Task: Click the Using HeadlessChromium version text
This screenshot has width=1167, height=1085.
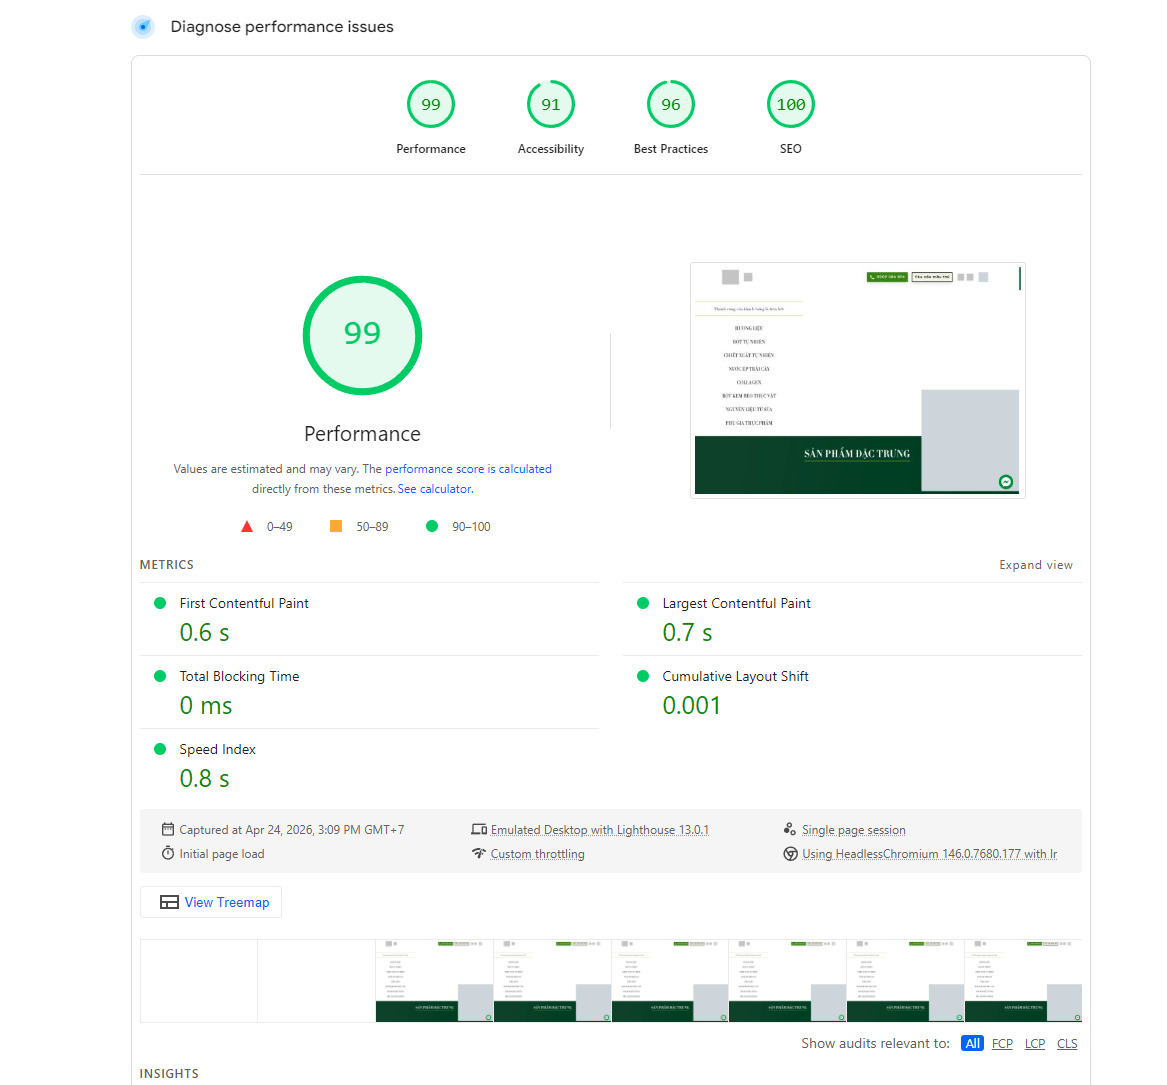Action: [930, 854]
